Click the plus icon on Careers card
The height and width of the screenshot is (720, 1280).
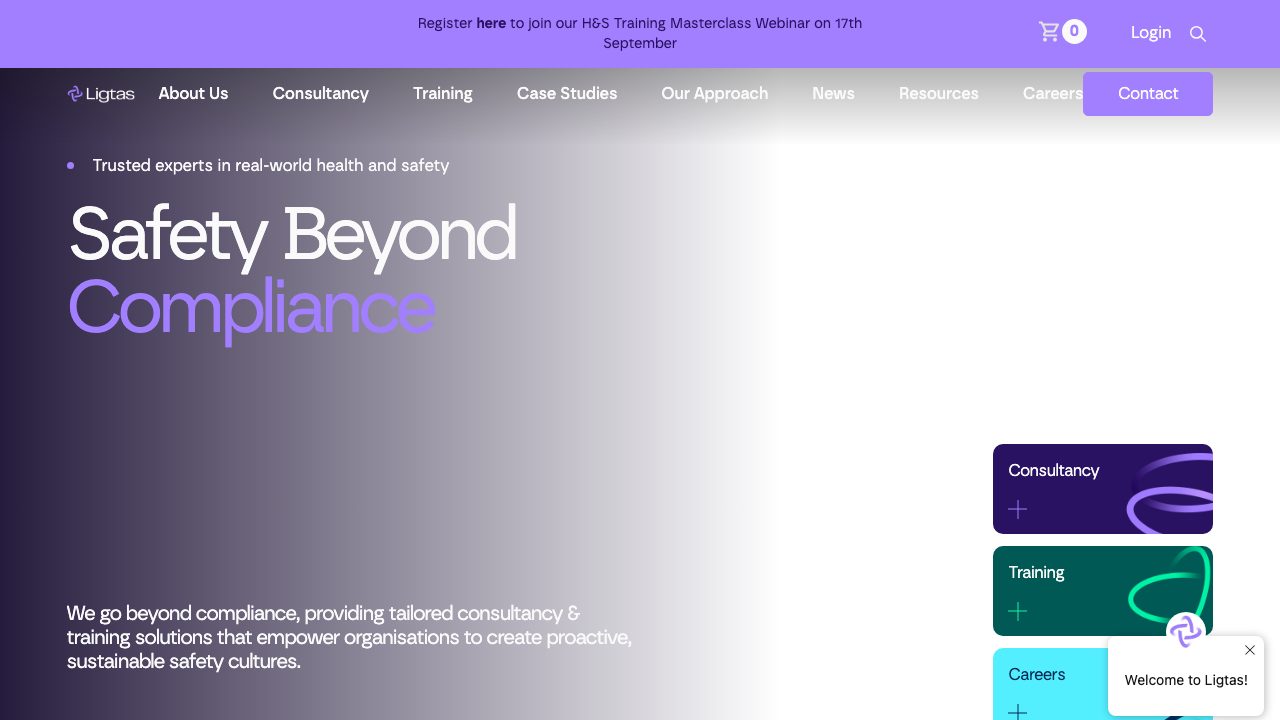point(1018,712)
